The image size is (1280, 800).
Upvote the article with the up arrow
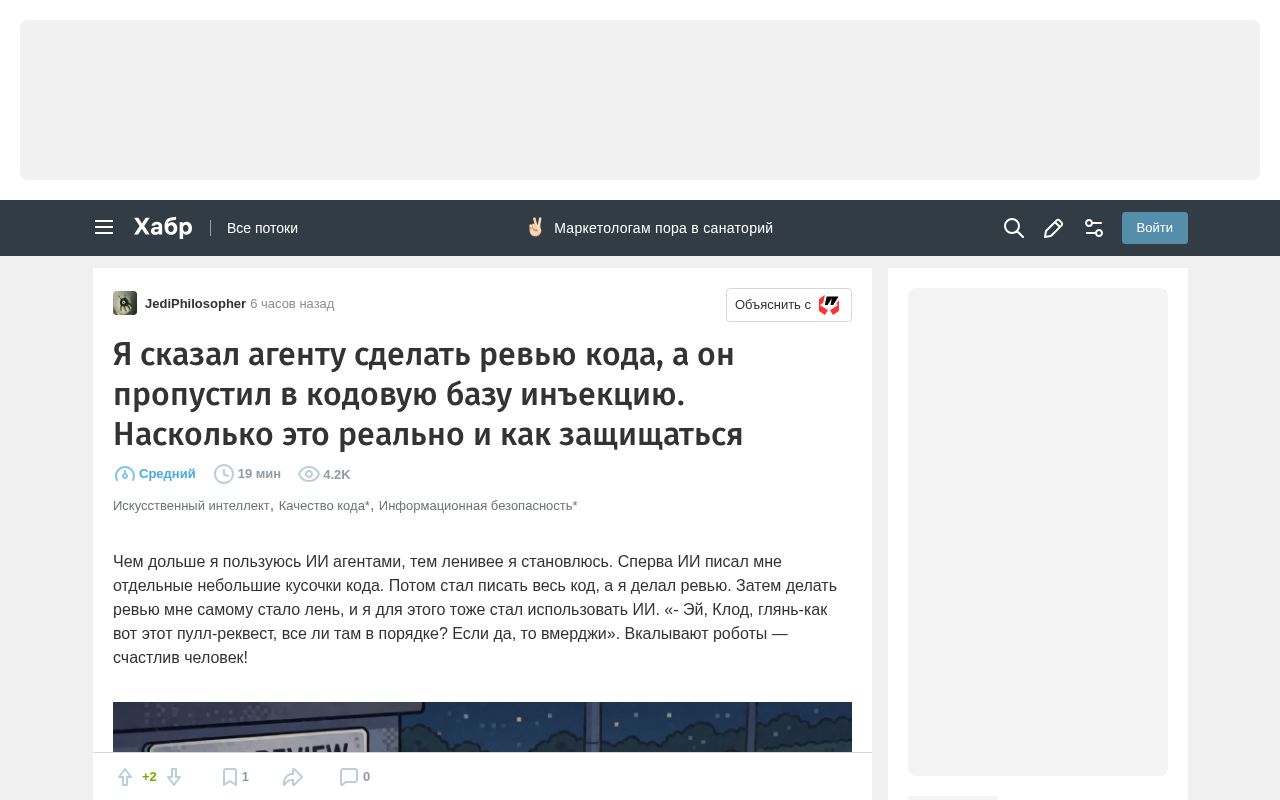[x=125, y=777]
